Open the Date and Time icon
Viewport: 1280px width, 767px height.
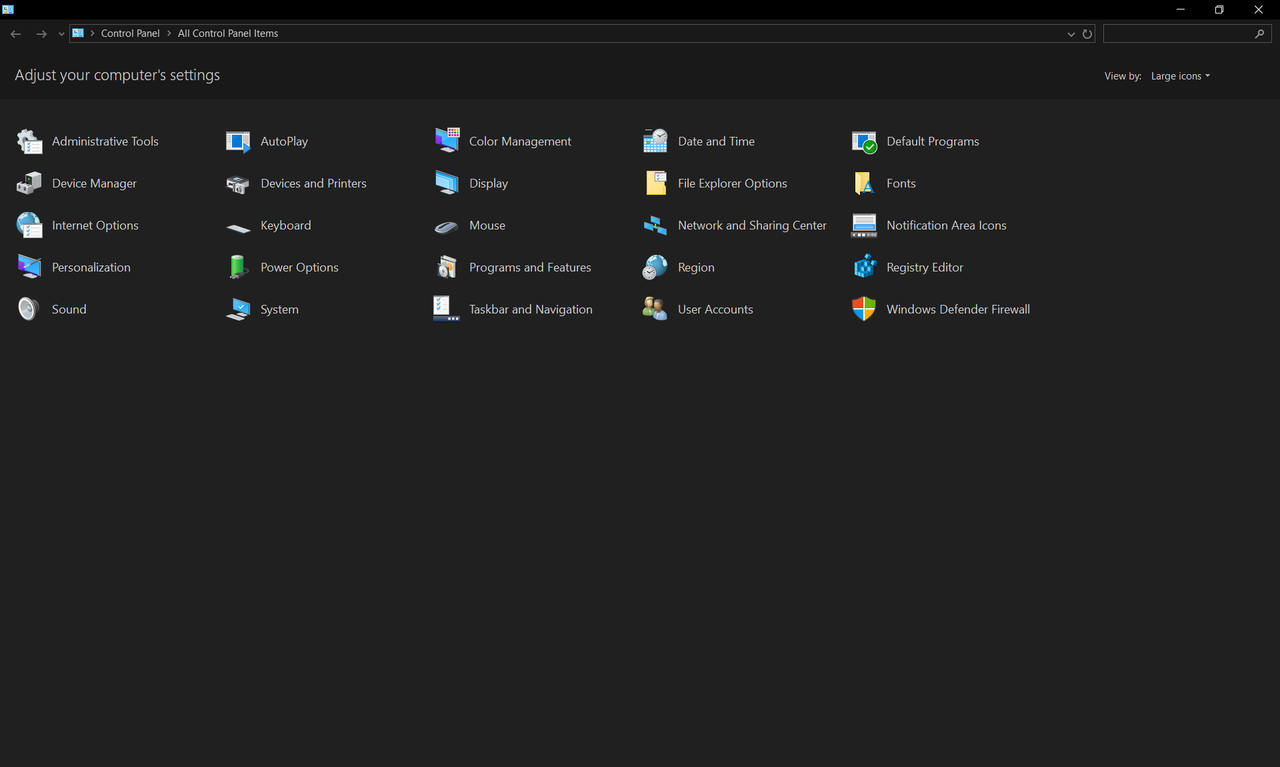pyautogui.click(x=655, y=141)
